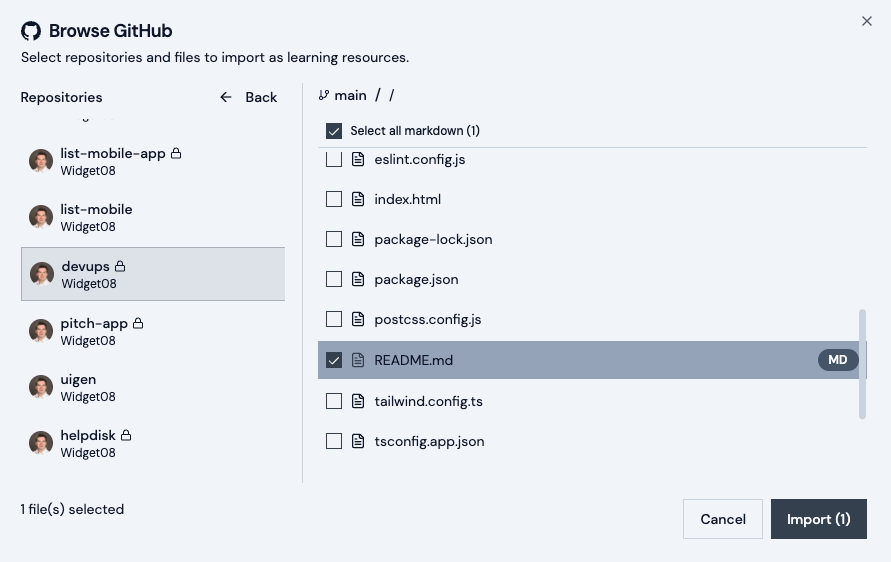Click the main branch breadcrumb
The height and width of the screenshot is (562, 891).
(350, 96)
